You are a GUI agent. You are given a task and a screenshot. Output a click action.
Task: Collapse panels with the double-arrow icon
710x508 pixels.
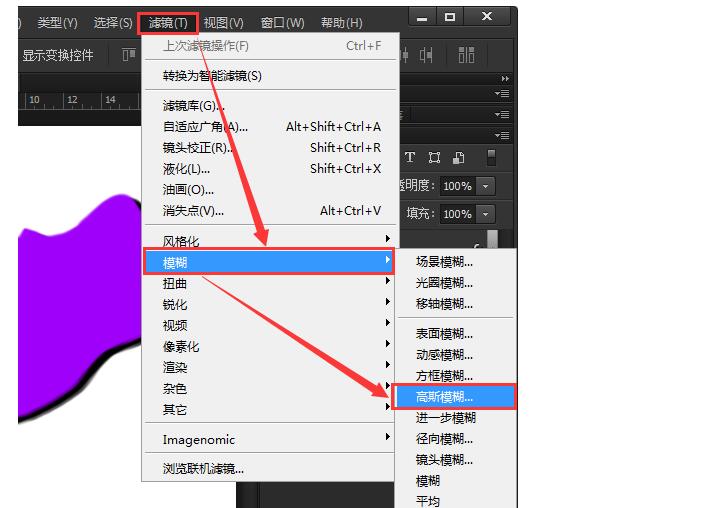point(505,79)
